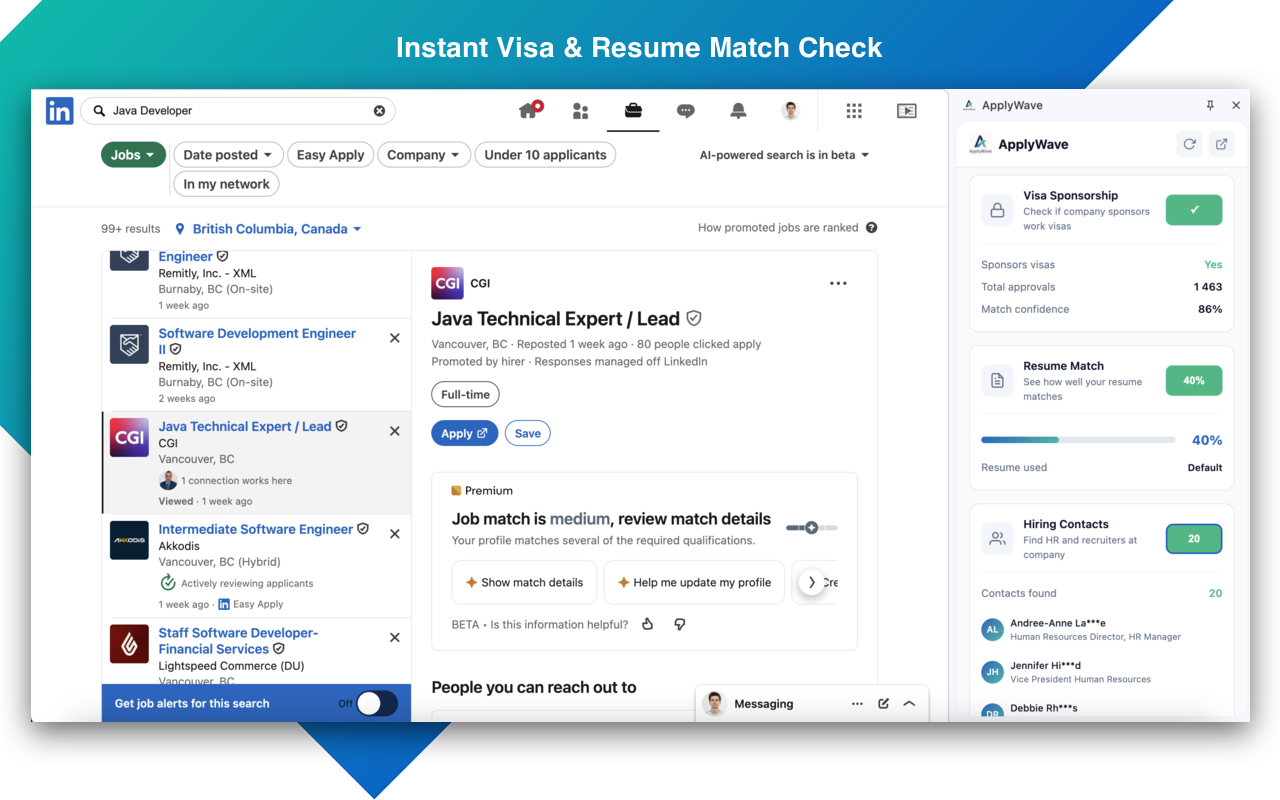
Task: Click Show match details button
Action: point(524,582)
